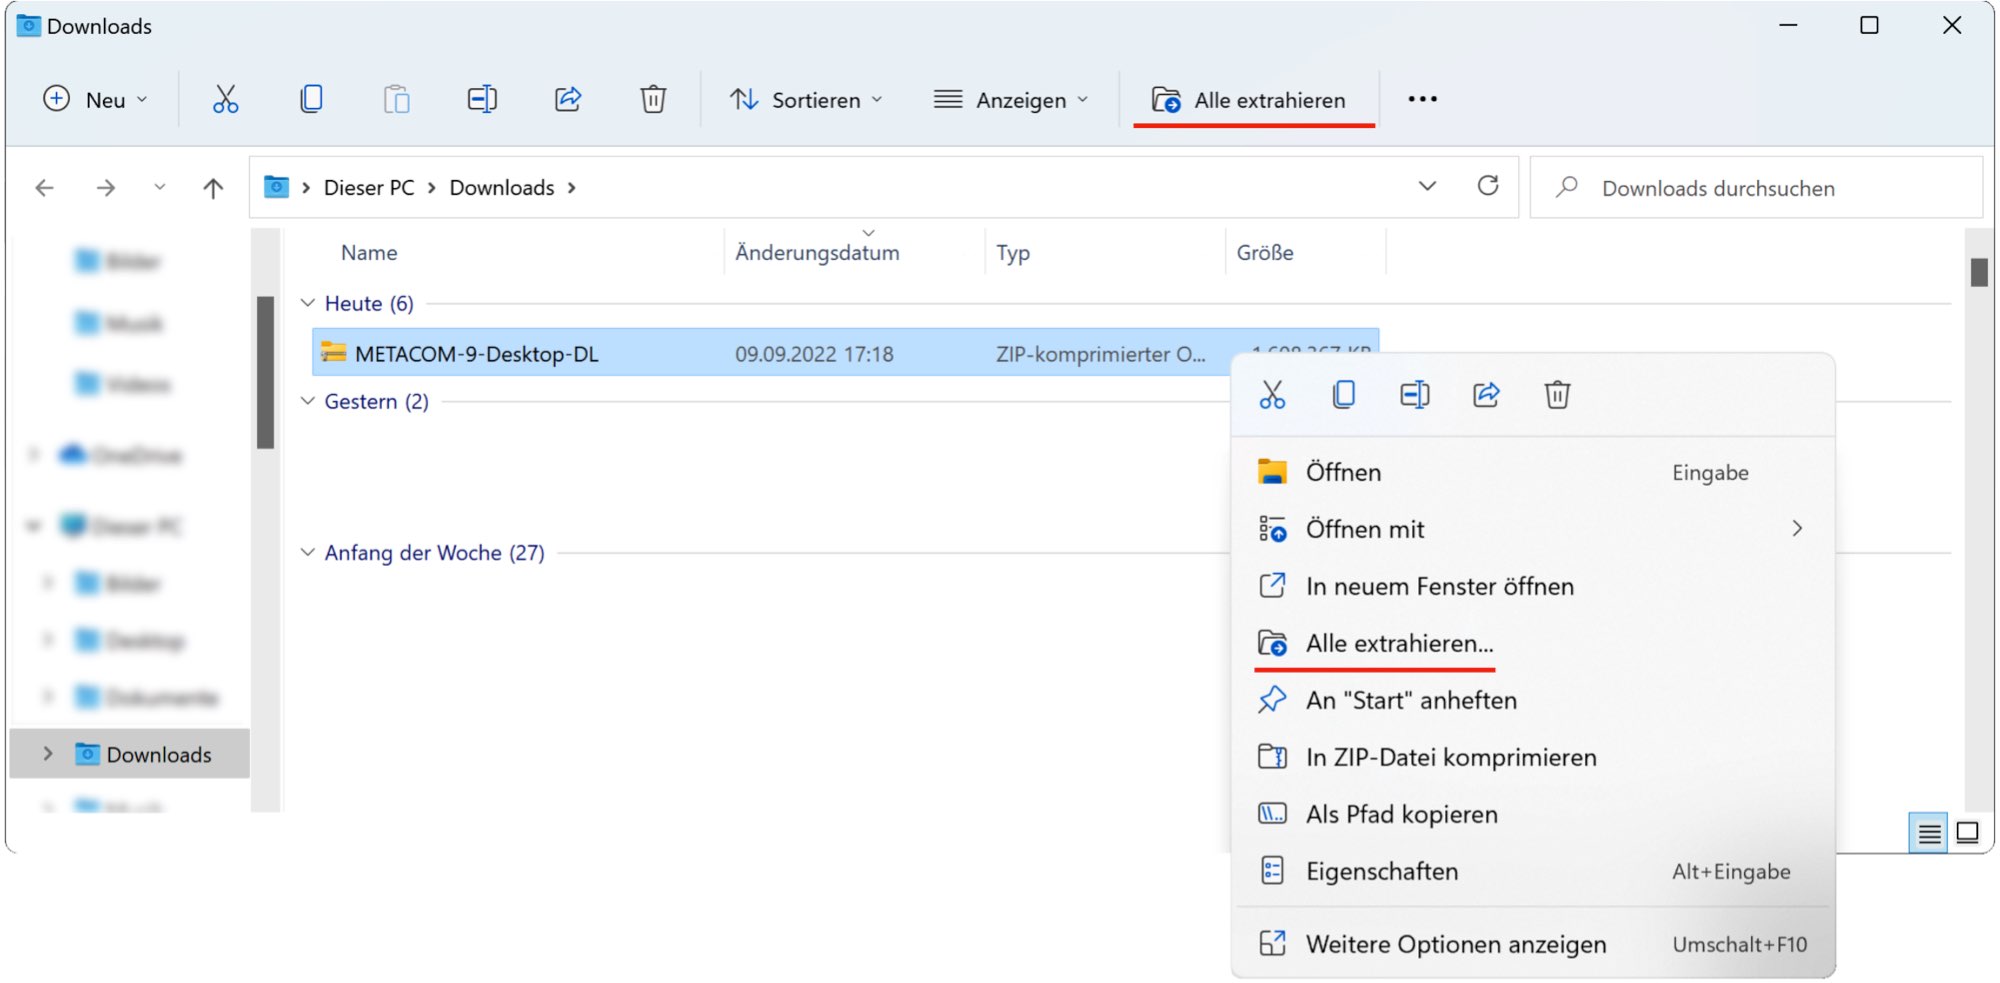
Task: Select Als Pfad kopieren
Action: click(x=1532, y=814)
